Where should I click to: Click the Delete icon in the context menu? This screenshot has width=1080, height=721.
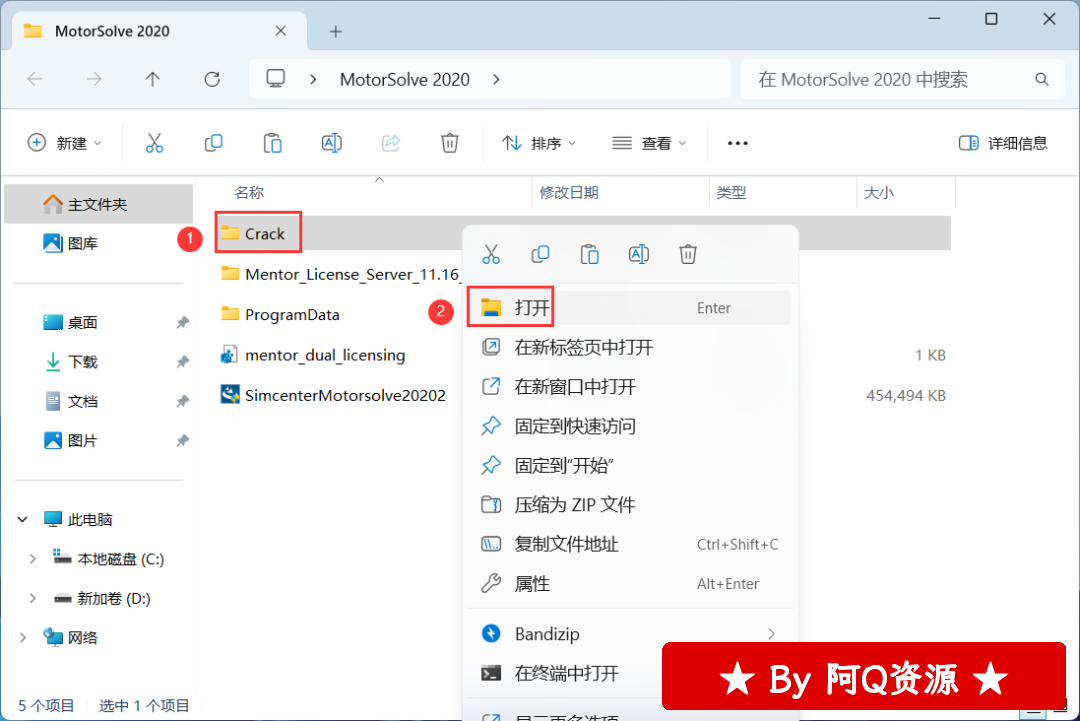click(688, 255)
